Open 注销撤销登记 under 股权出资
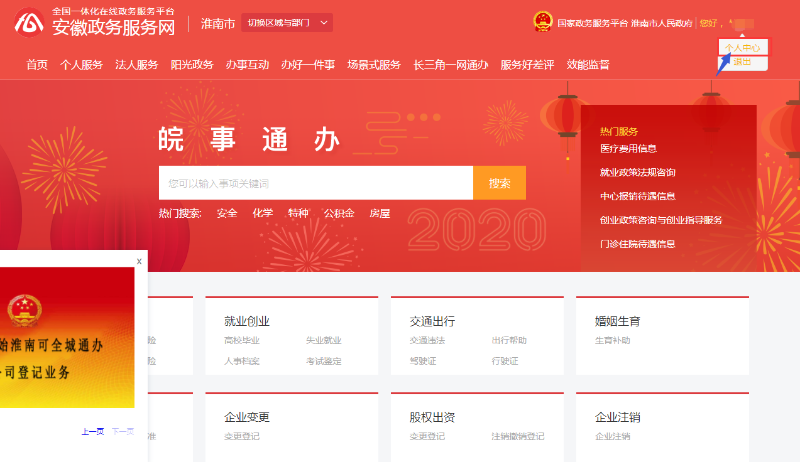Viewport: 800px width, 462px height. [517, 436]
